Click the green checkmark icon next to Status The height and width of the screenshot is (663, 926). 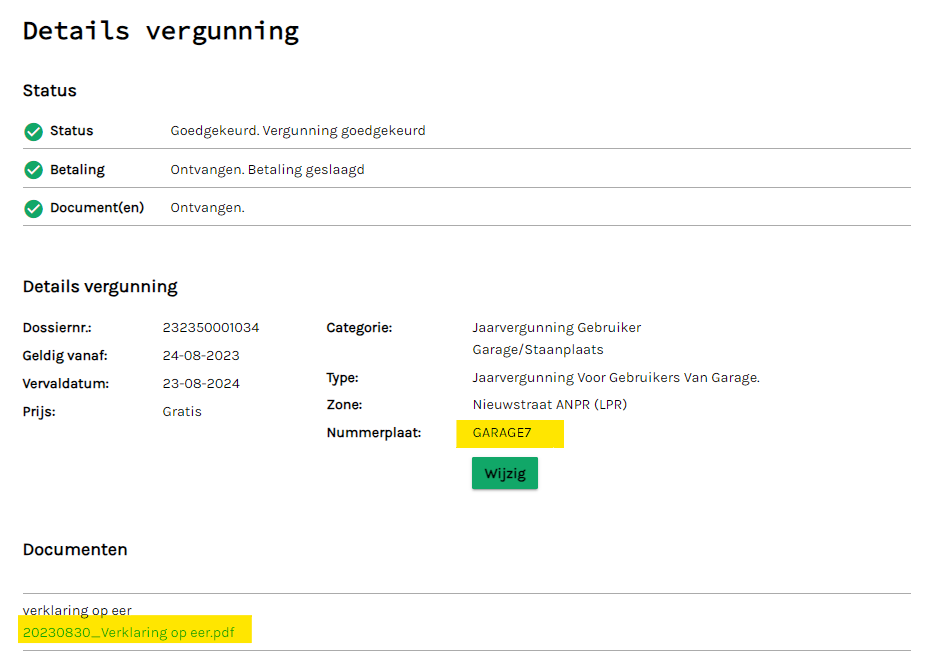pyautogui.click(x=33, y=131)
